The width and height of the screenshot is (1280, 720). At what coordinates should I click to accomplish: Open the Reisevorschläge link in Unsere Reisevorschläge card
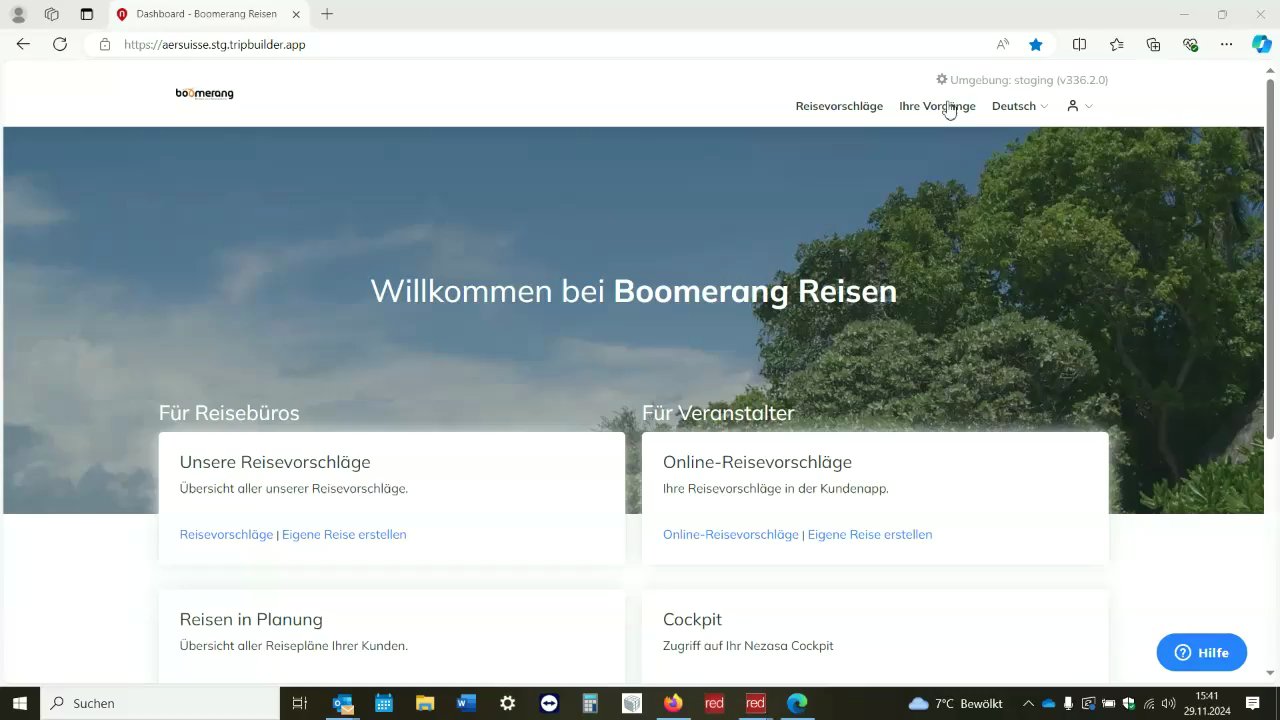click(226, 534)
